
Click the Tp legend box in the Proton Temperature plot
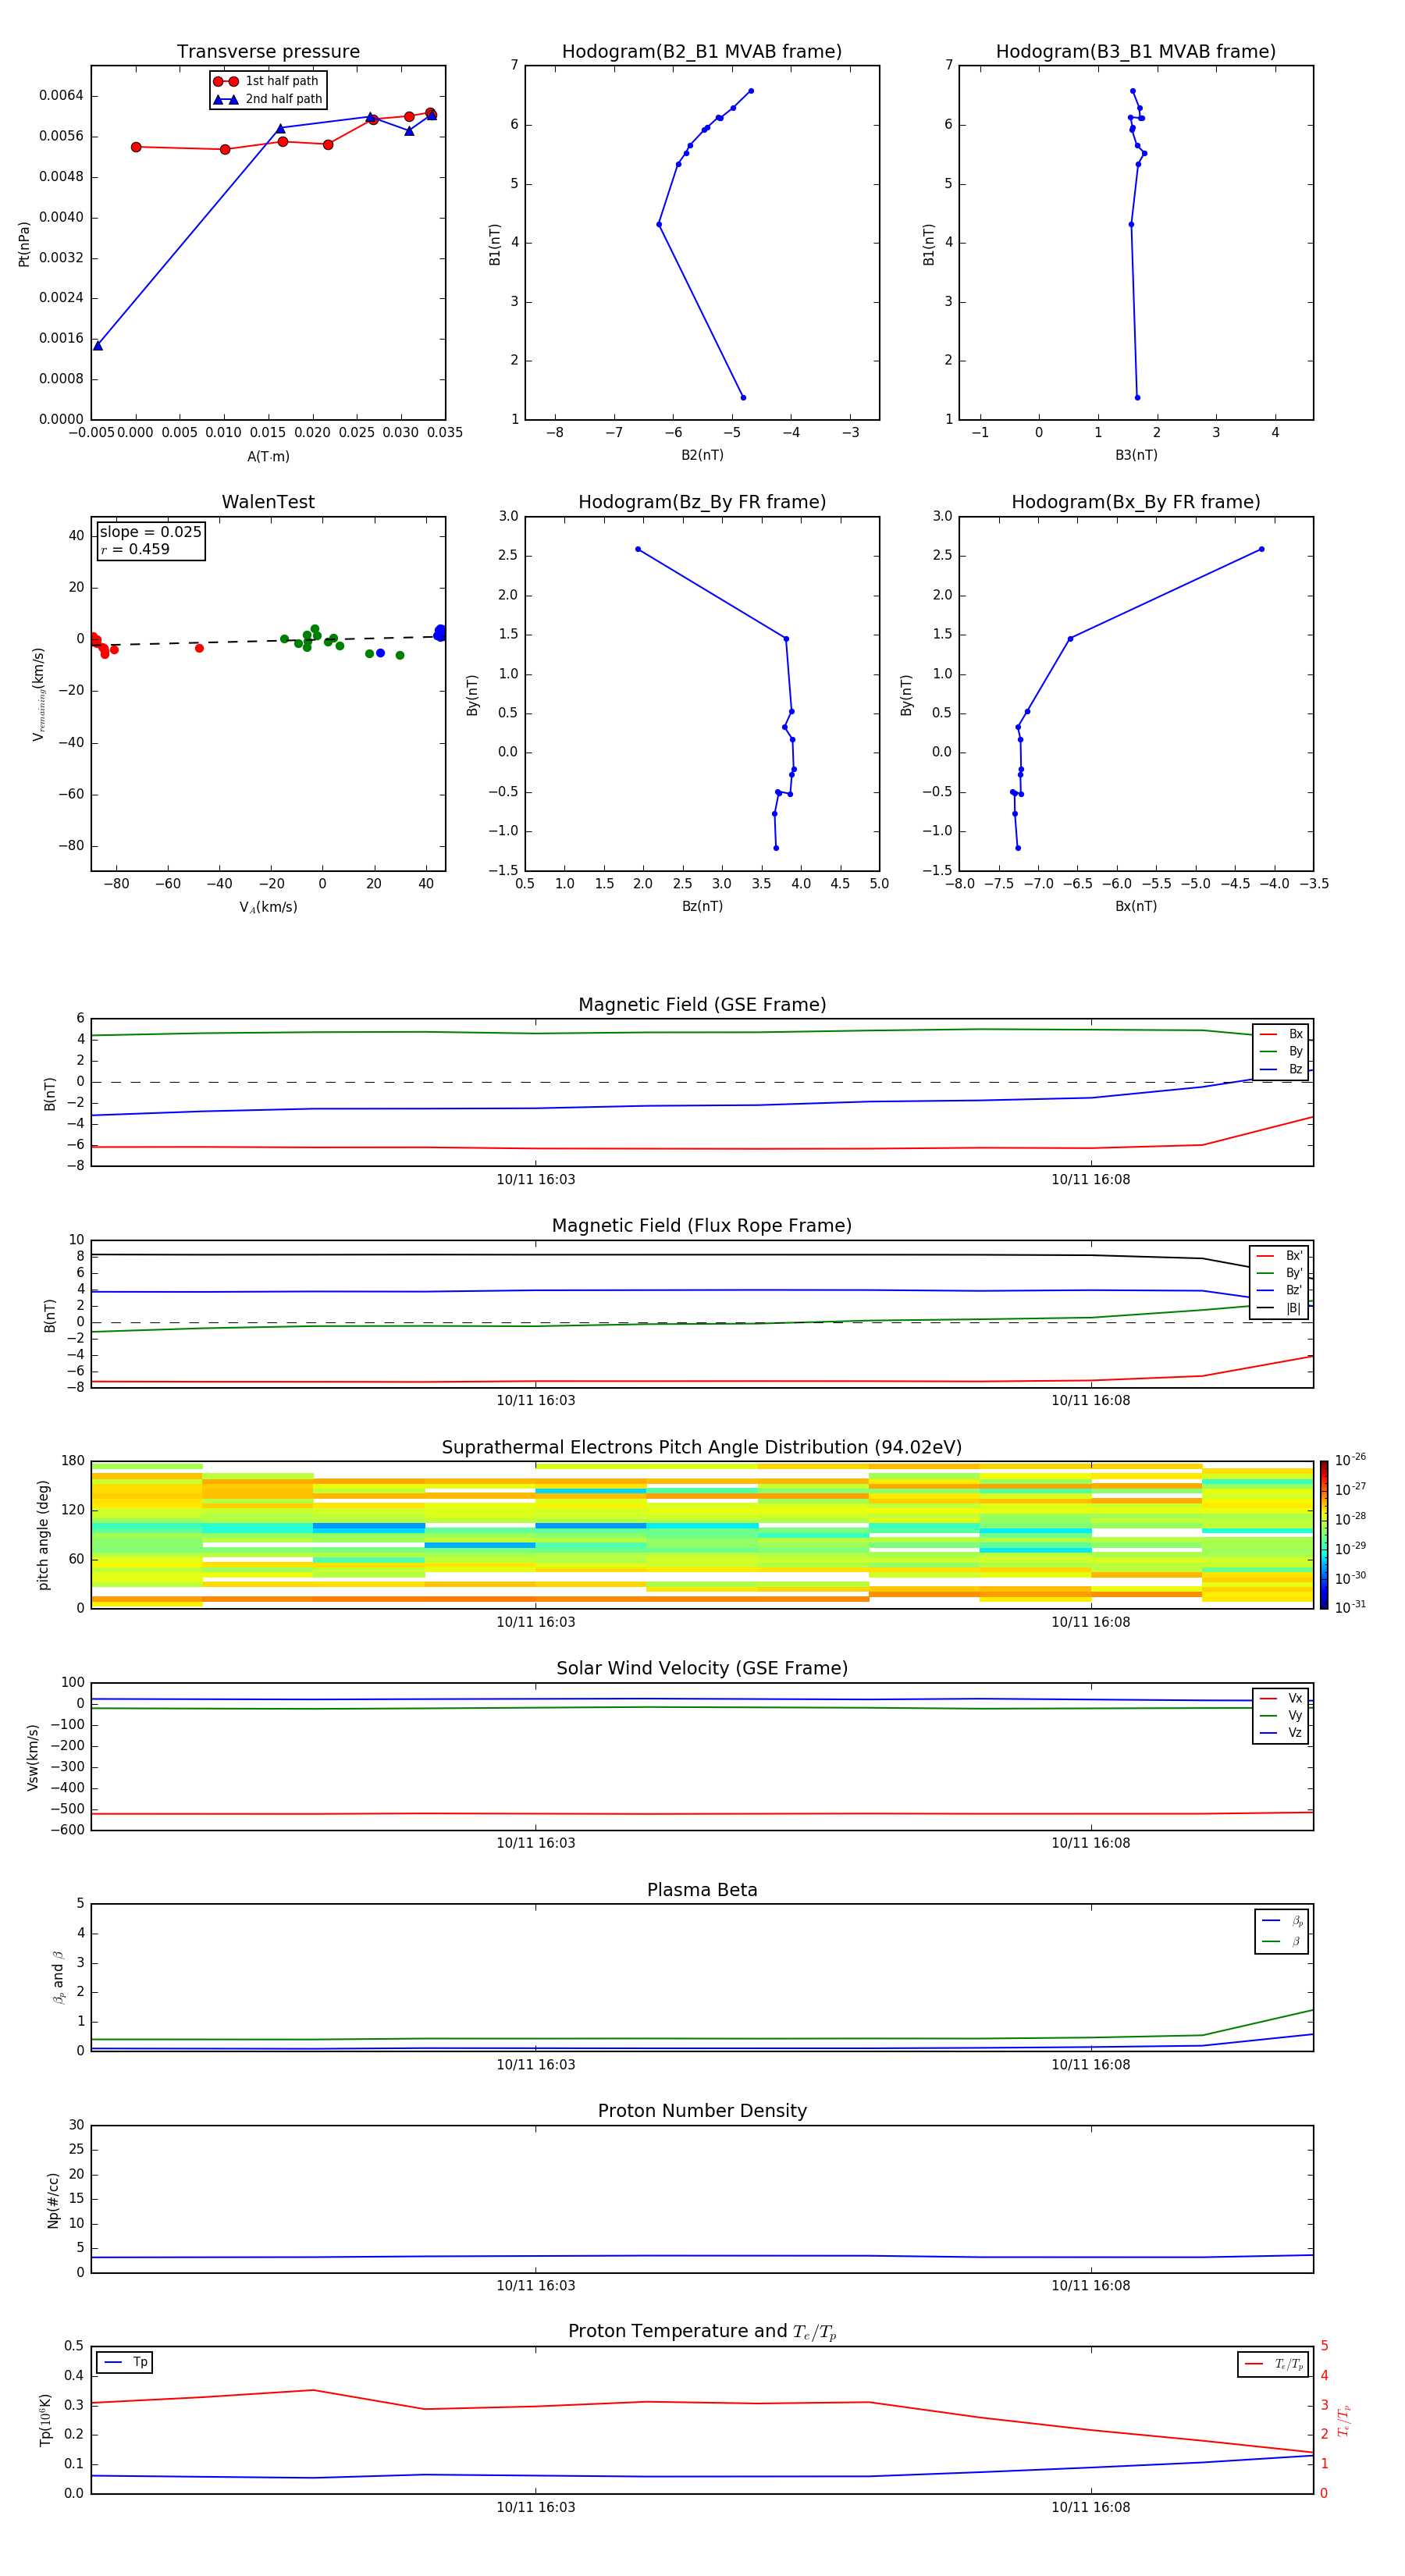coord(125,2362)
